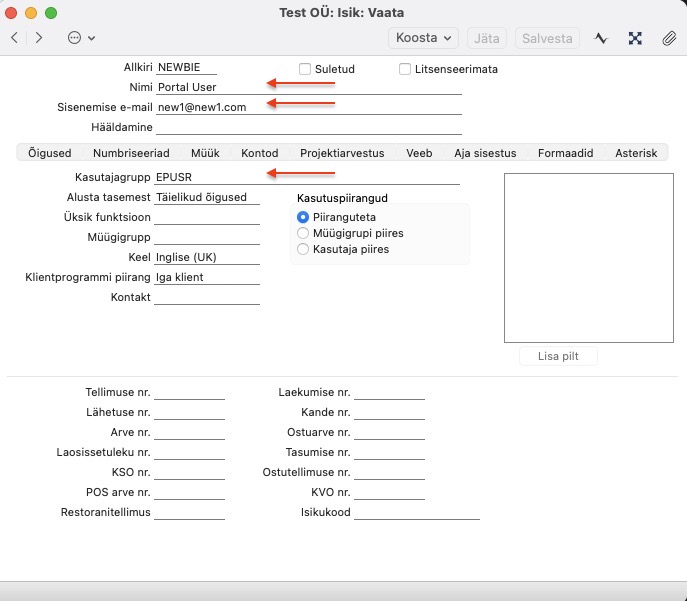Choose the Kasutaja piires radio option

[x=304, y=249]
